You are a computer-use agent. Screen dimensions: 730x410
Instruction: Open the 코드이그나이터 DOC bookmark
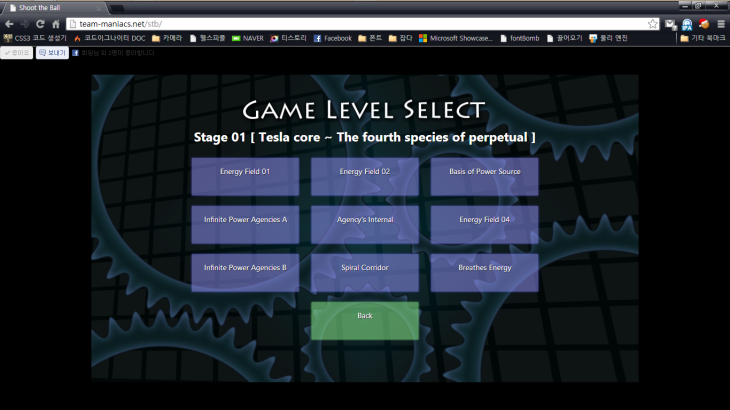[x=109, y=38]
